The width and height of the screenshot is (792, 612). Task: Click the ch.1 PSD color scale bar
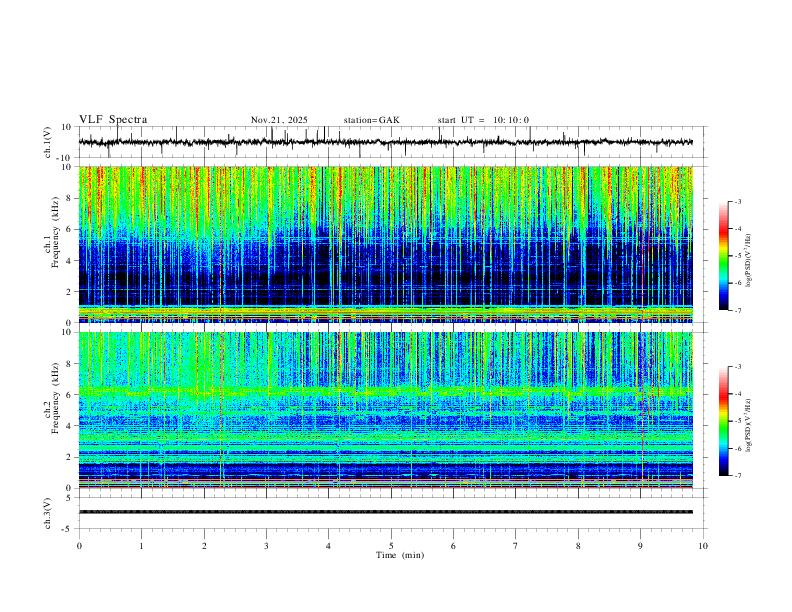tap(723, 256)
